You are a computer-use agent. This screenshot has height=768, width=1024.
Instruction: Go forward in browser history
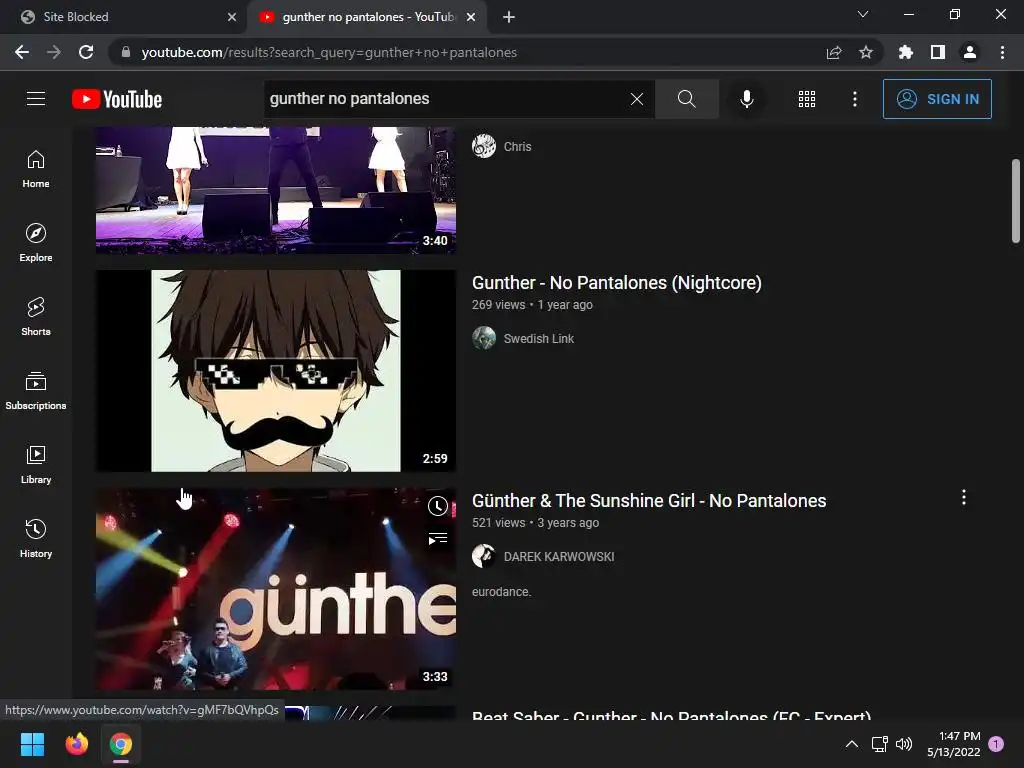pyautogui.click(x=54, y=52)
